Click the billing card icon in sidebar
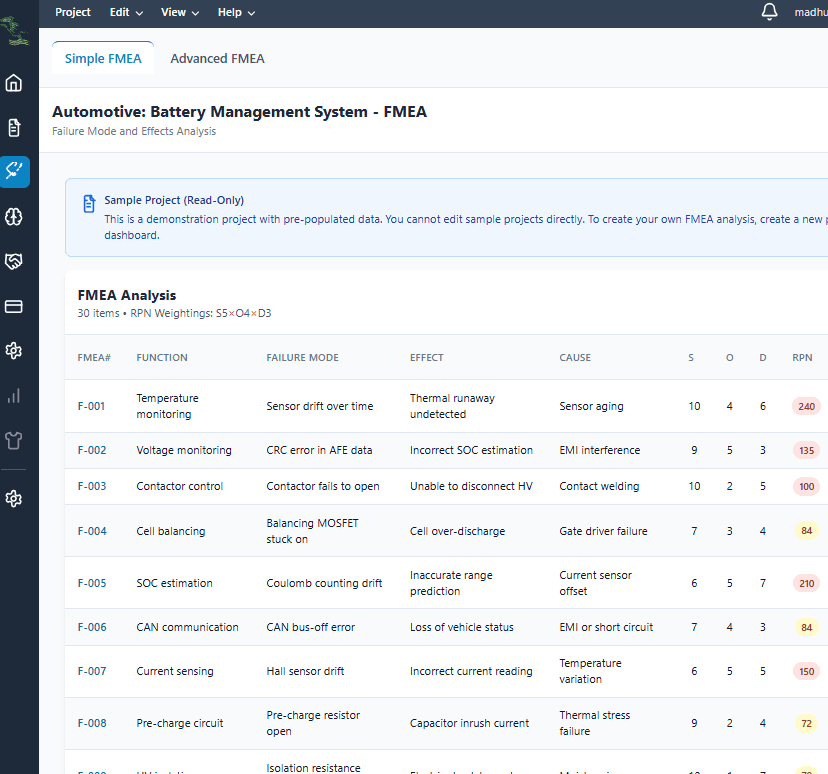Screen dimensions: 828x774 [13, 306]
